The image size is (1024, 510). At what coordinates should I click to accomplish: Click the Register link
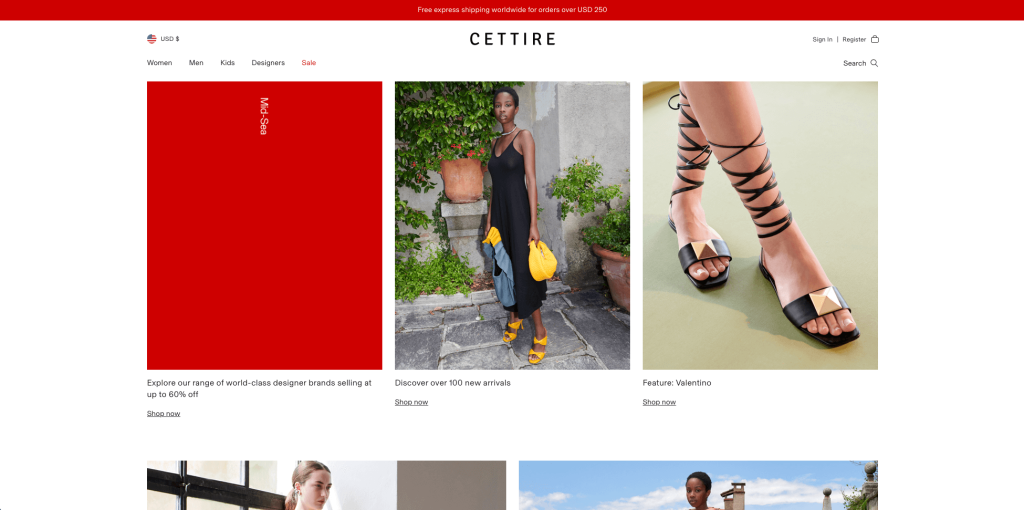coord(854,40)
